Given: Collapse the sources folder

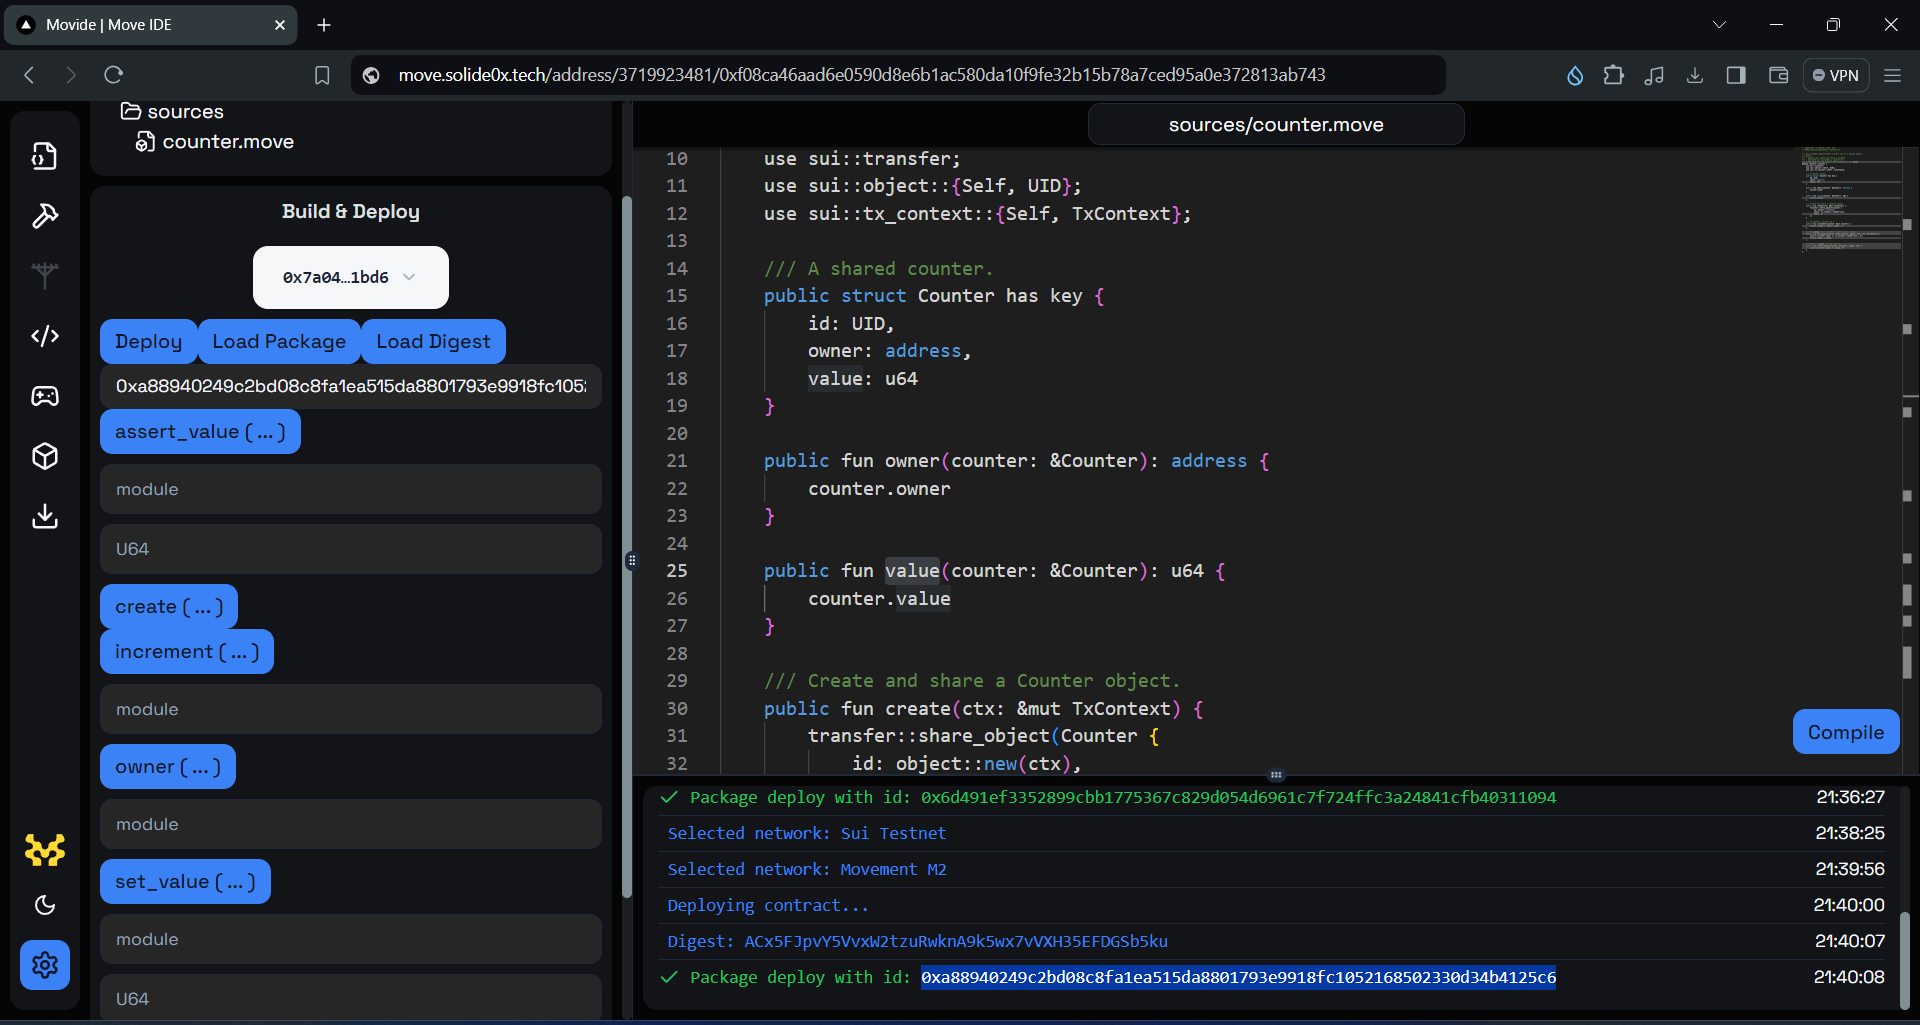Looking at the screenshot, I should [185, 111].
